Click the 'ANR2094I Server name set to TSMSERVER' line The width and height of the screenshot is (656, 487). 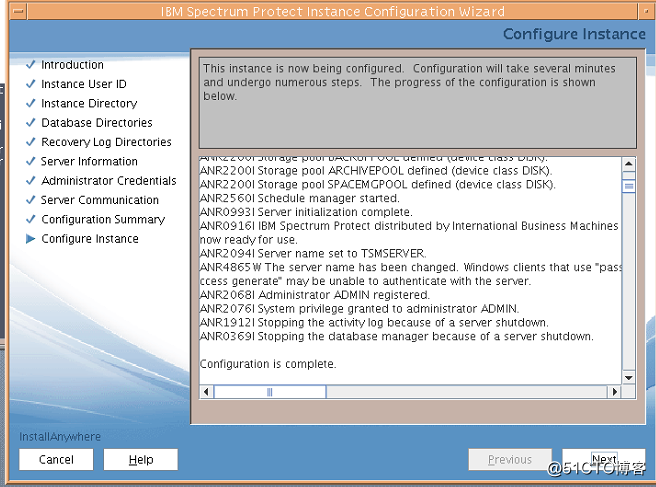[313, 254]
